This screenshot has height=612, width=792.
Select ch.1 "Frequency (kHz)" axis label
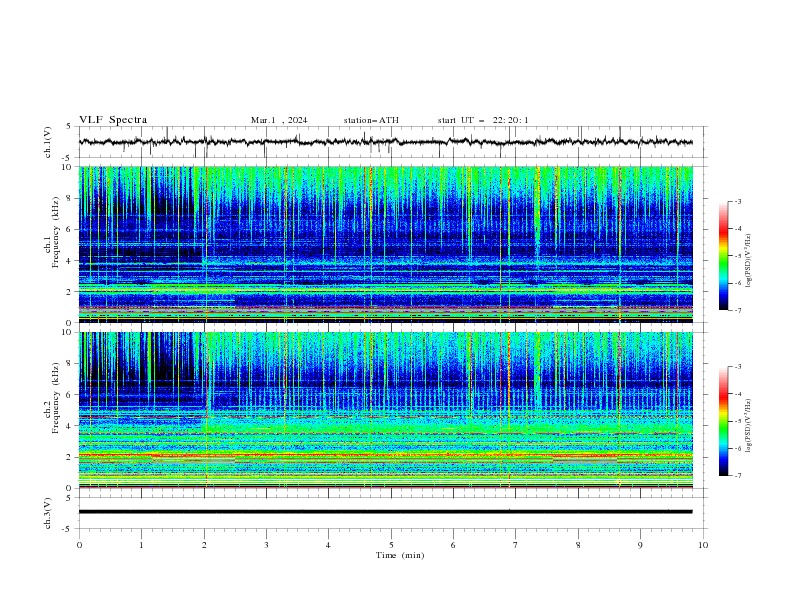[x=56, y=230]
